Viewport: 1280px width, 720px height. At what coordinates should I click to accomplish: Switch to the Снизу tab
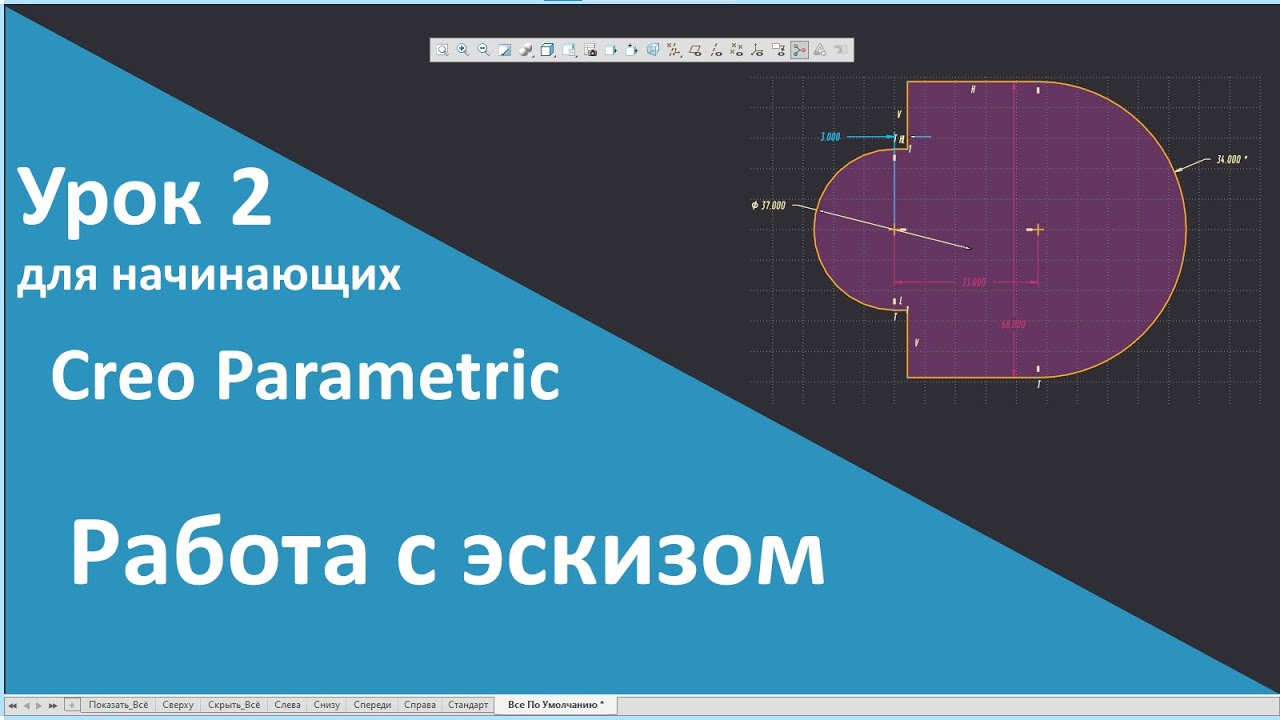click(x=327, y=705)
